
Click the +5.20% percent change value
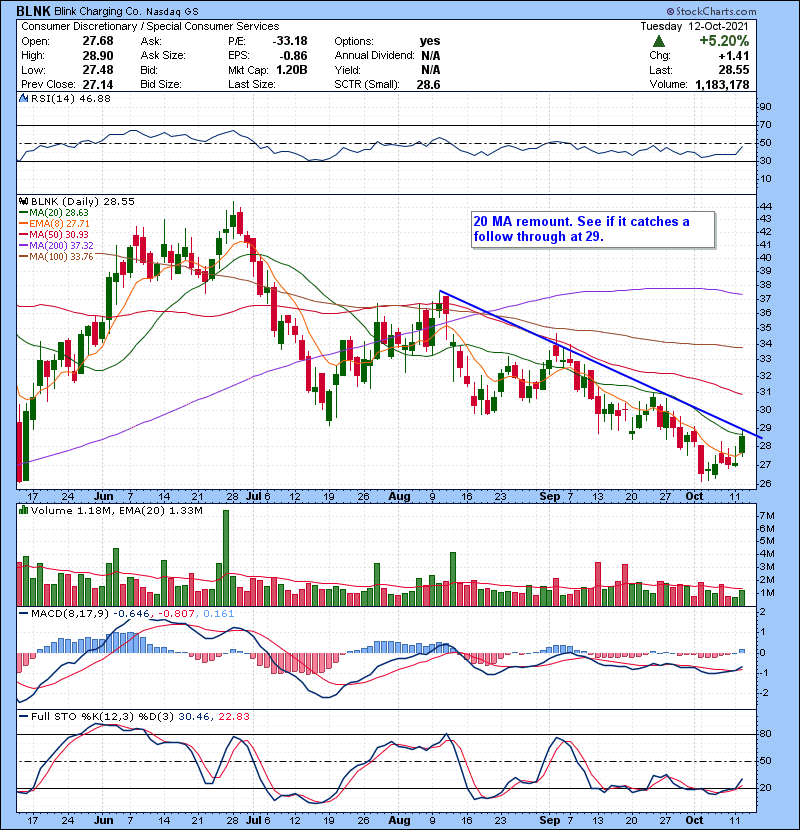click(724, 41)
